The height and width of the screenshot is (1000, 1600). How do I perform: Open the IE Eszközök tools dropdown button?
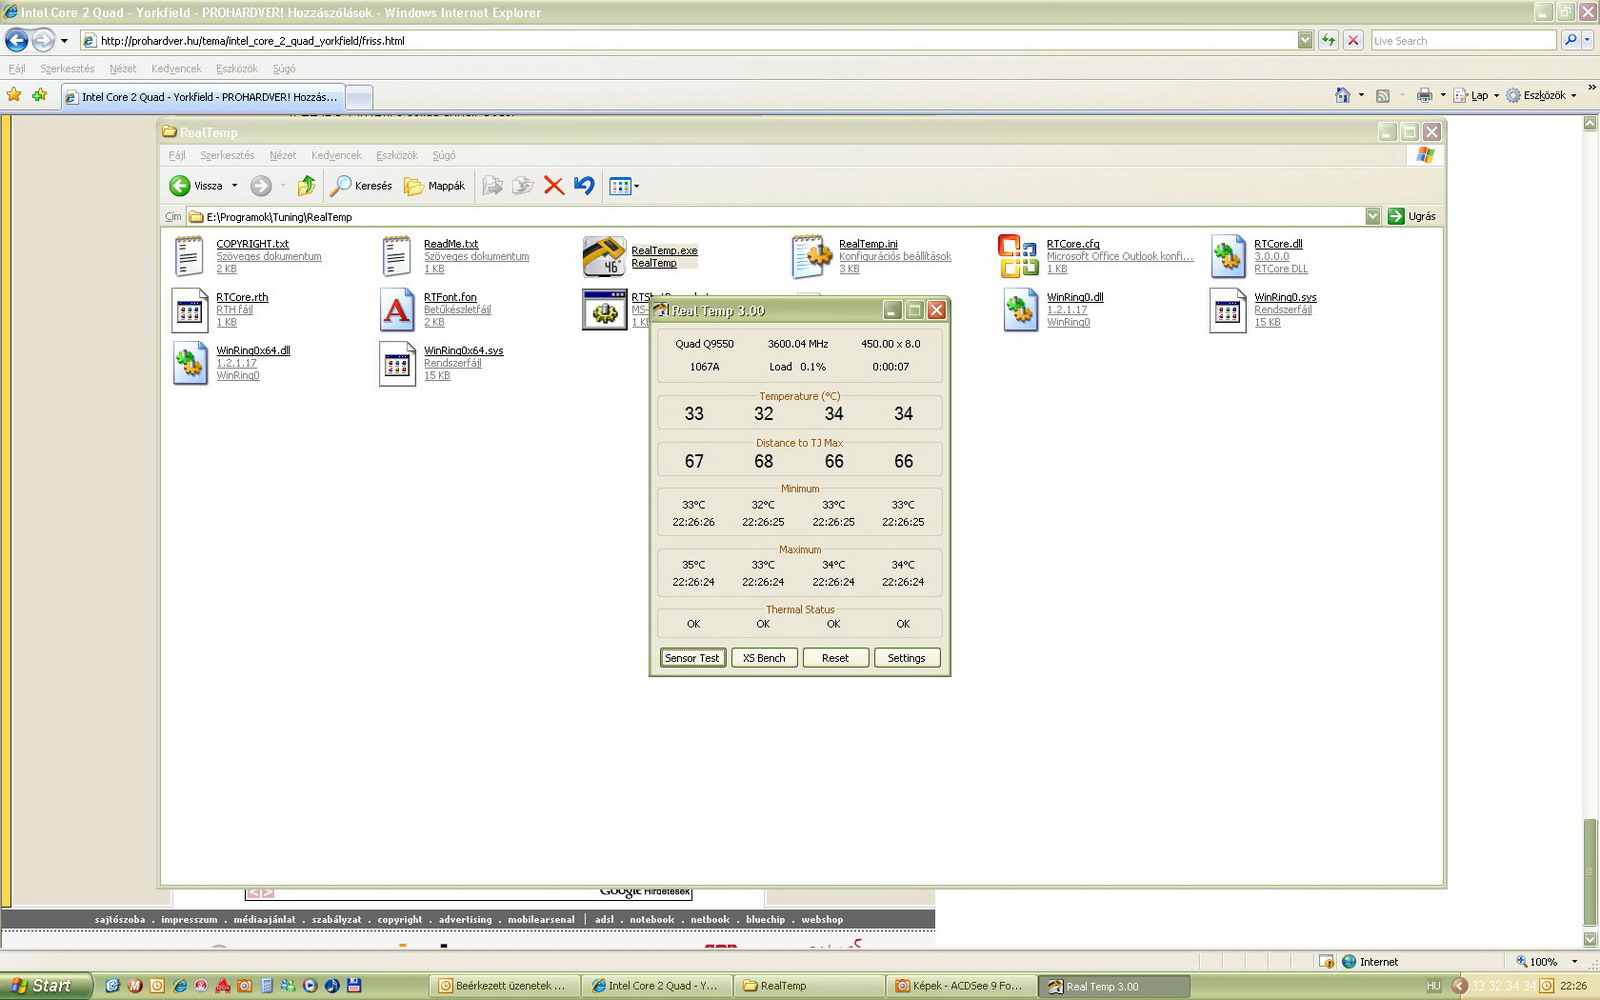(x=1541, y=95)
